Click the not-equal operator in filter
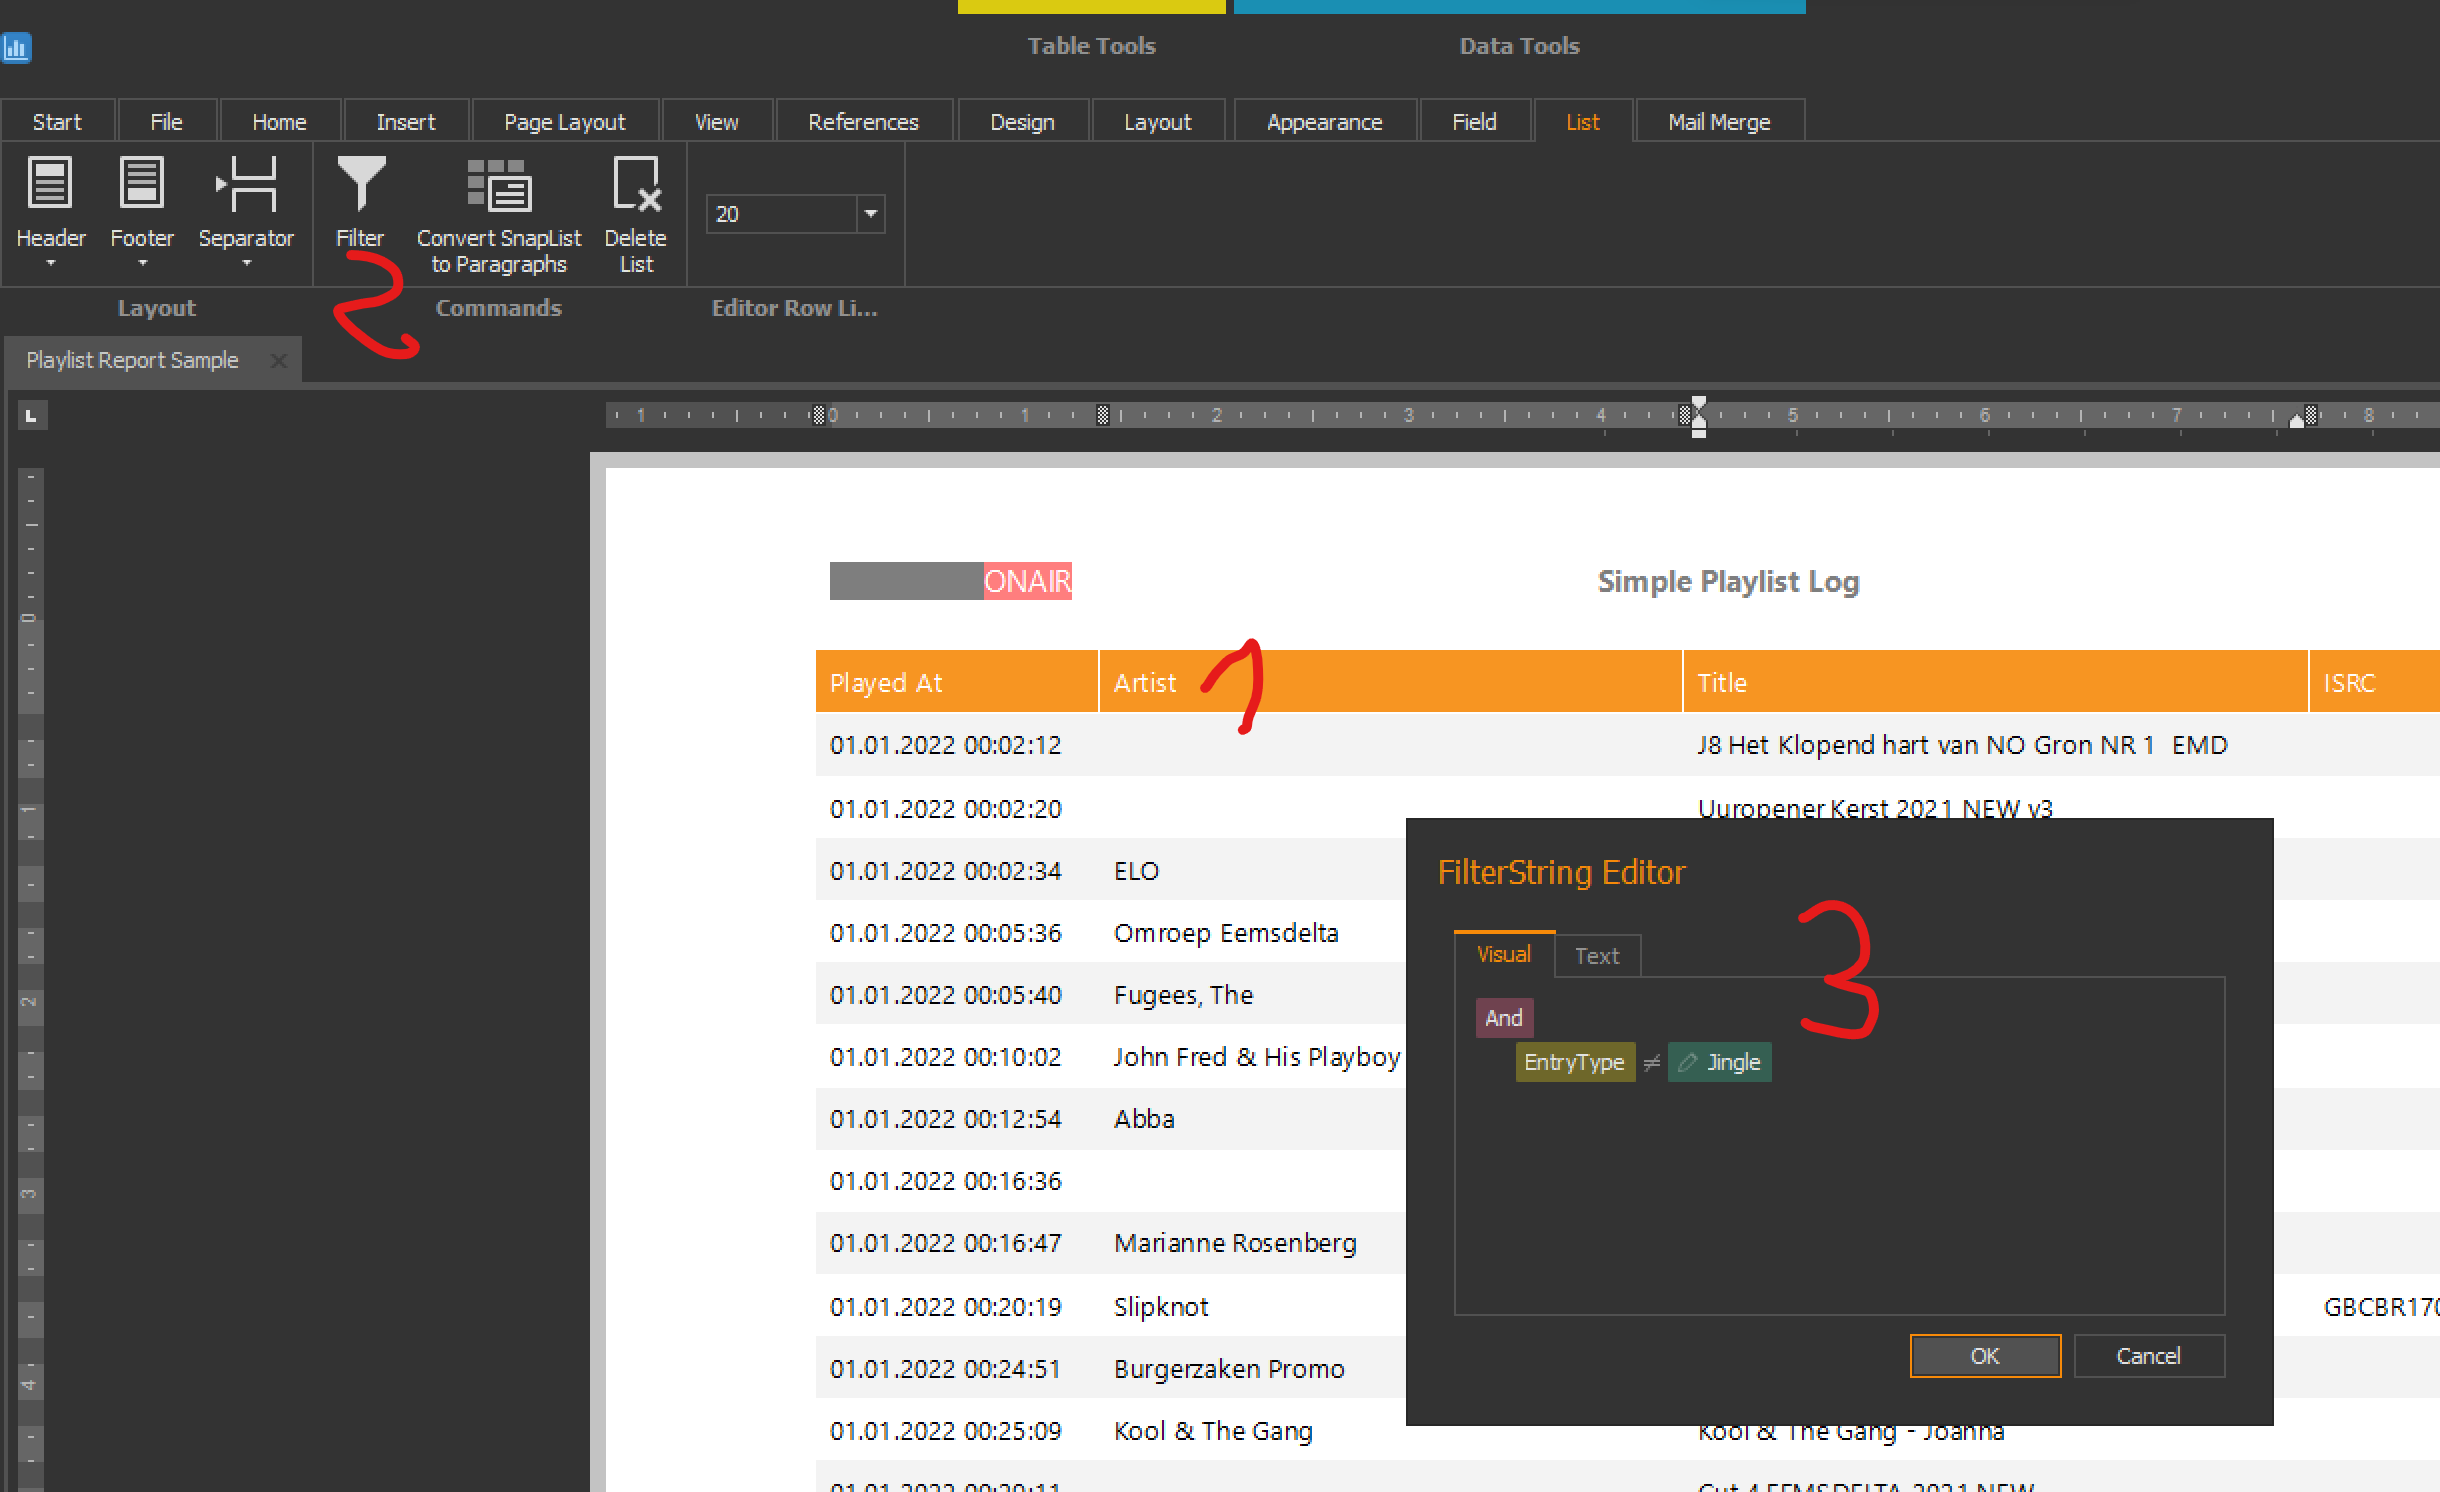The height and width of the screenshot is (1492, 2440). (x=1652, y=1062)
